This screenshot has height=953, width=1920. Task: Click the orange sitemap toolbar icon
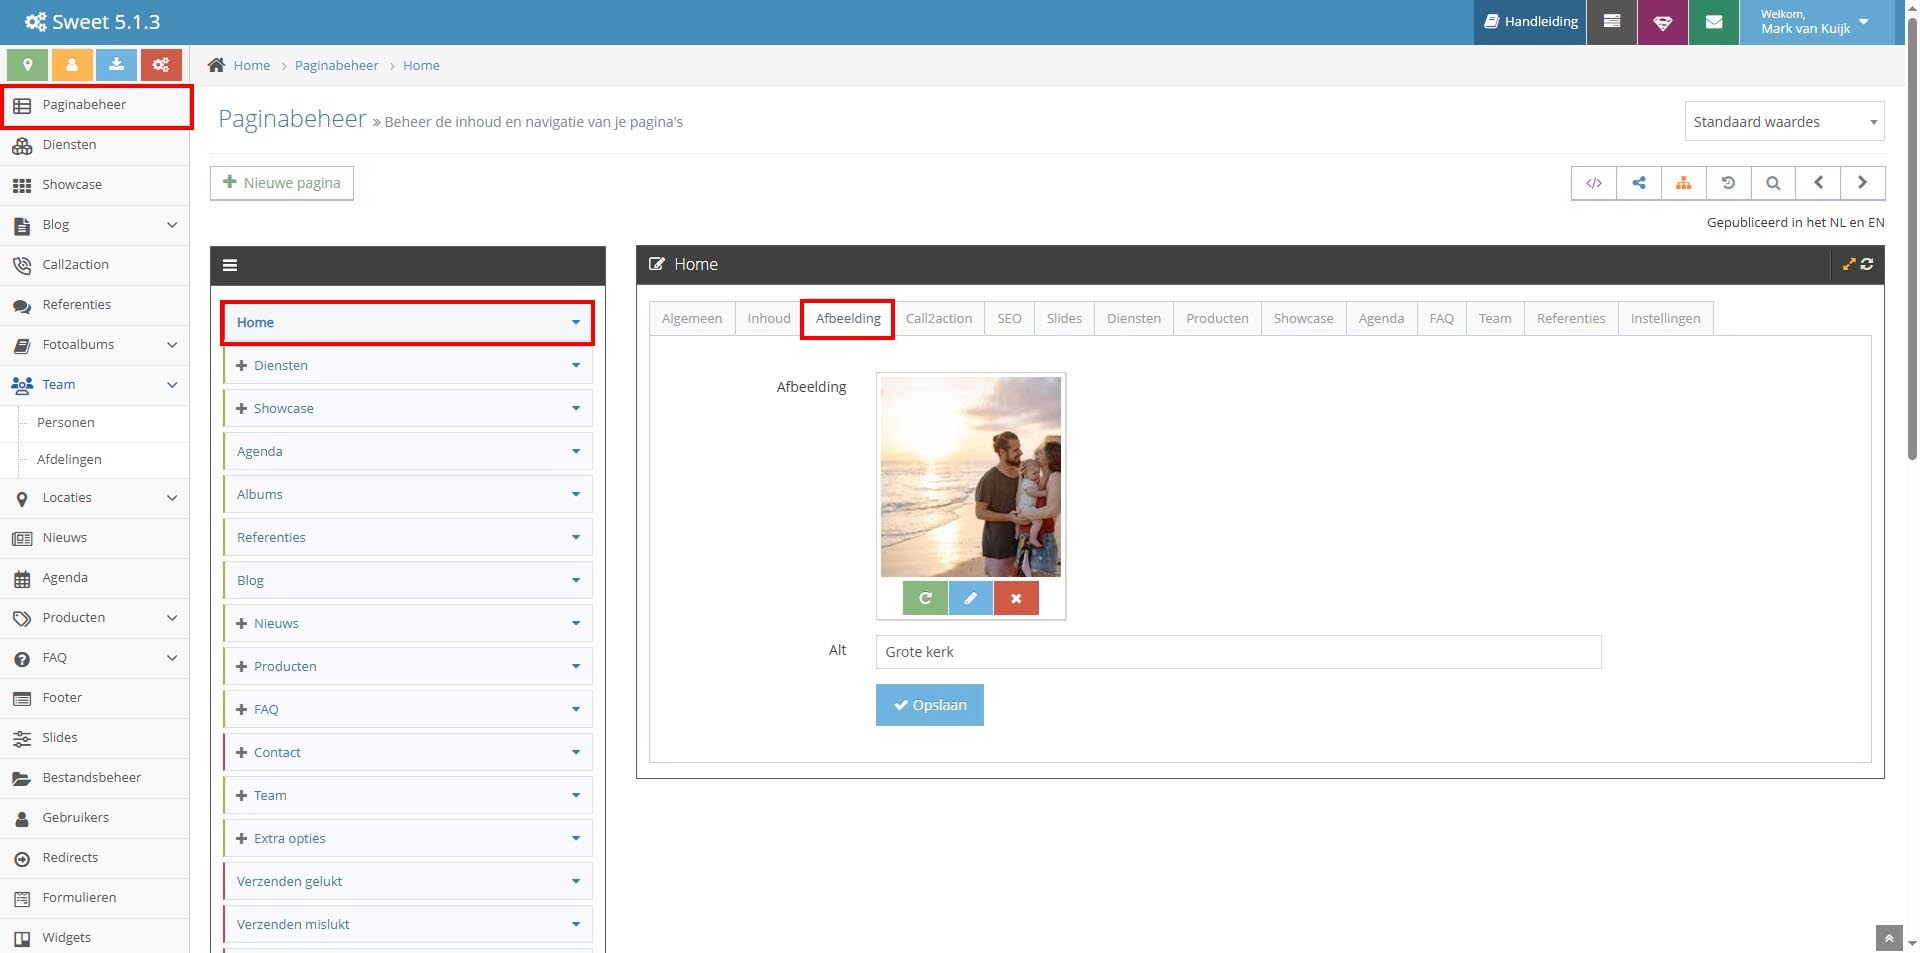pos(1684,183)
